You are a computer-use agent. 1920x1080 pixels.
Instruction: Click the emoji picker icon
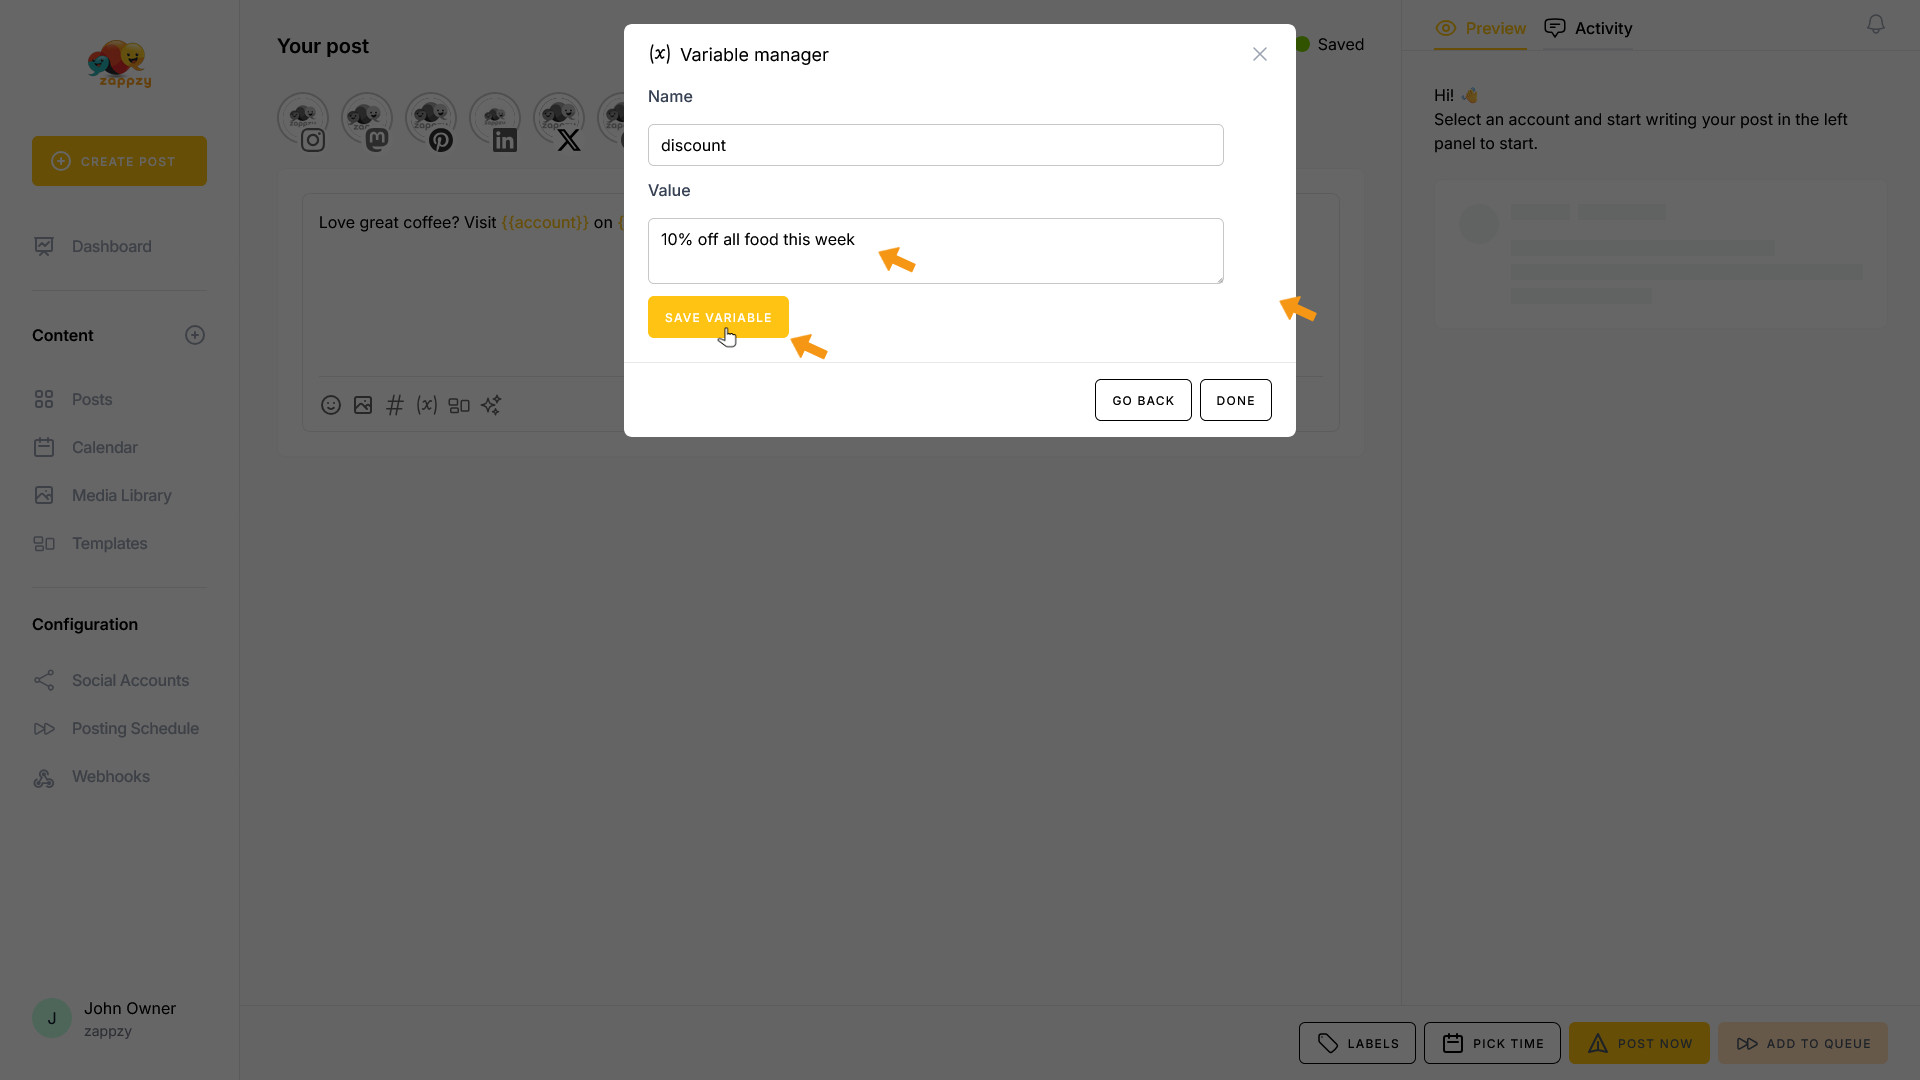(x=331, y=405)
